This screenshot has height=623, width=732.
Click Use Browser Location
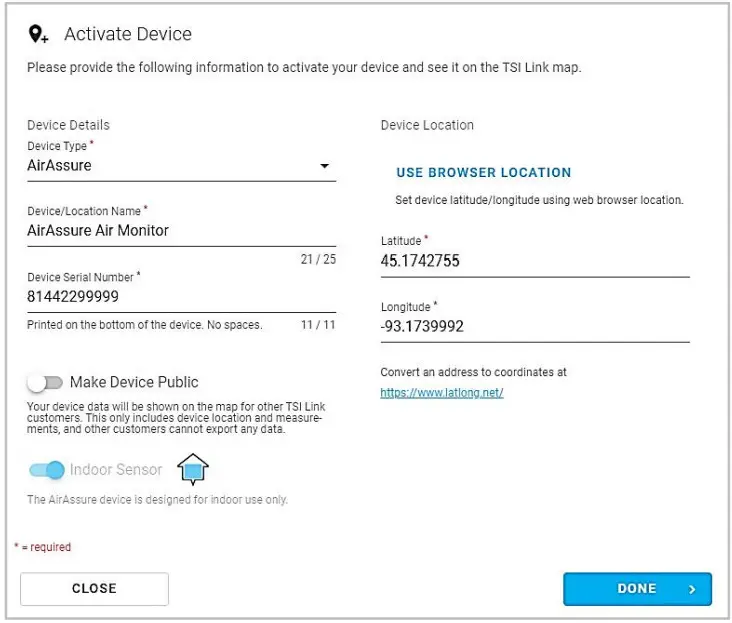point(483,173)
